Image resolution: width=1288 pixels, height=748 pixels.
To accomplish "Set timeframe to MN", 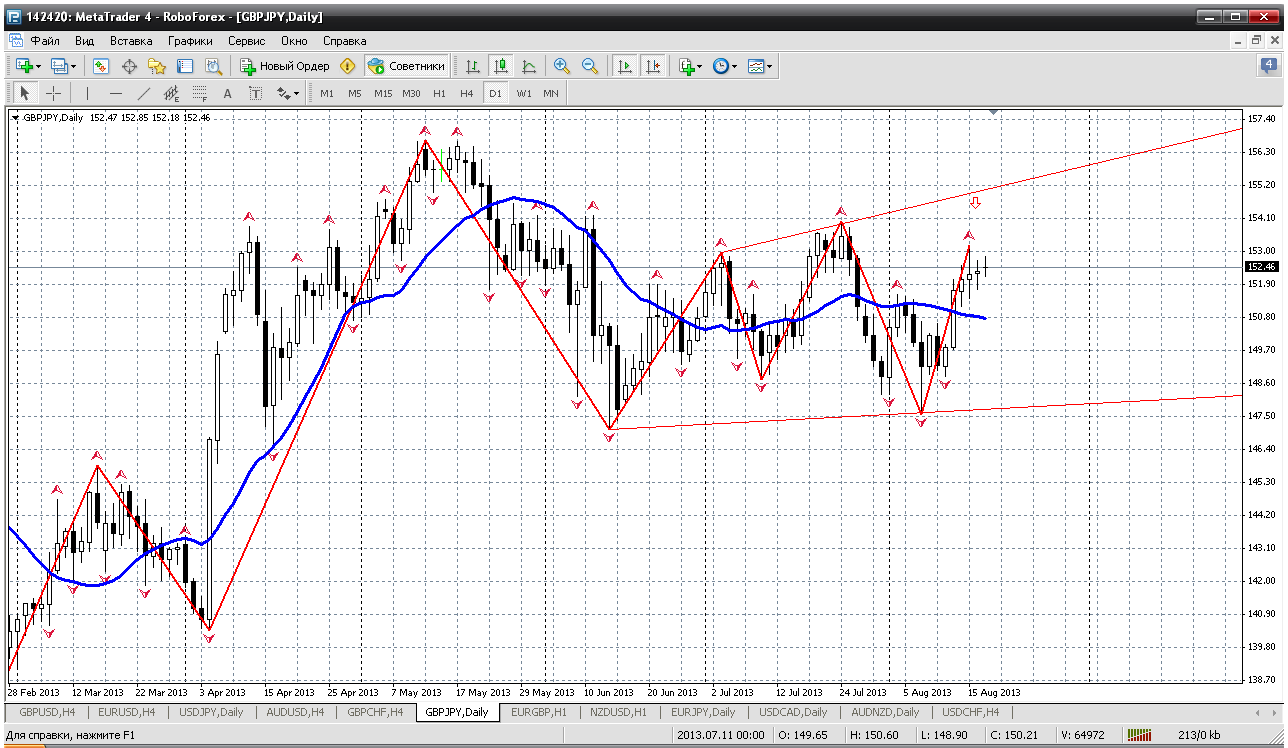I will pyautogui.click(x=551, y=93).
